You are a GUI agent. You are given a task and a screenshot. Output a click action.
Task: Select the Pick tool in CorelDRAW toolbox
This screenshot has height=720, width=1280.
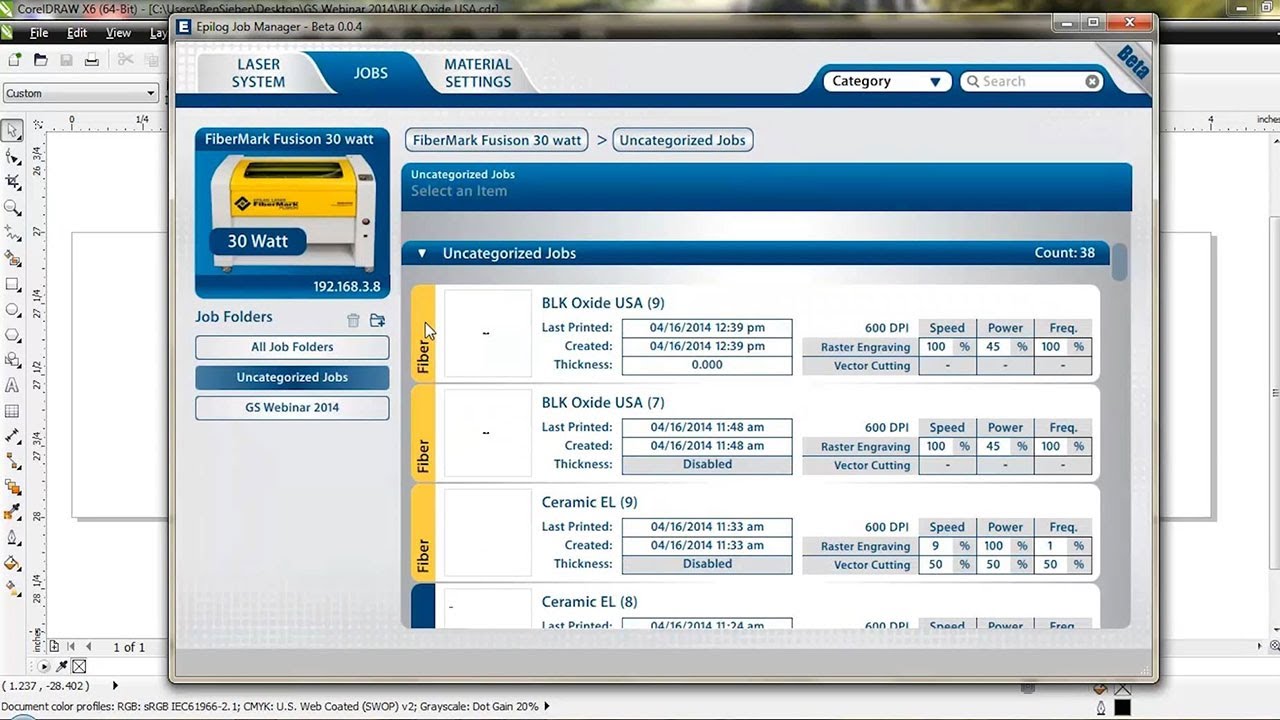12,131
